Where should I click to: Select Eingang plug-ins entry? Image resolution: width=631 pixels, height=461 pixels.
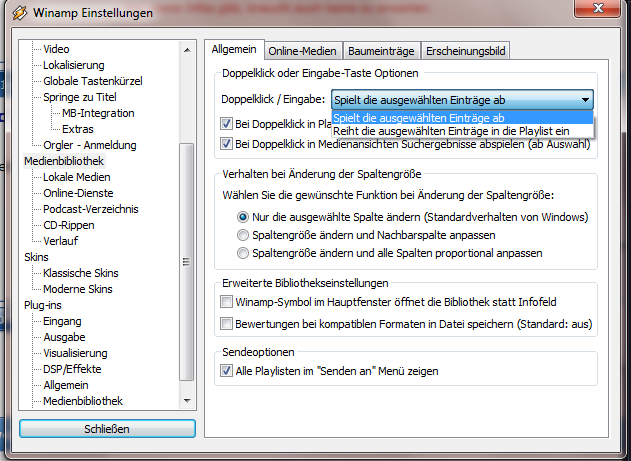62,321
